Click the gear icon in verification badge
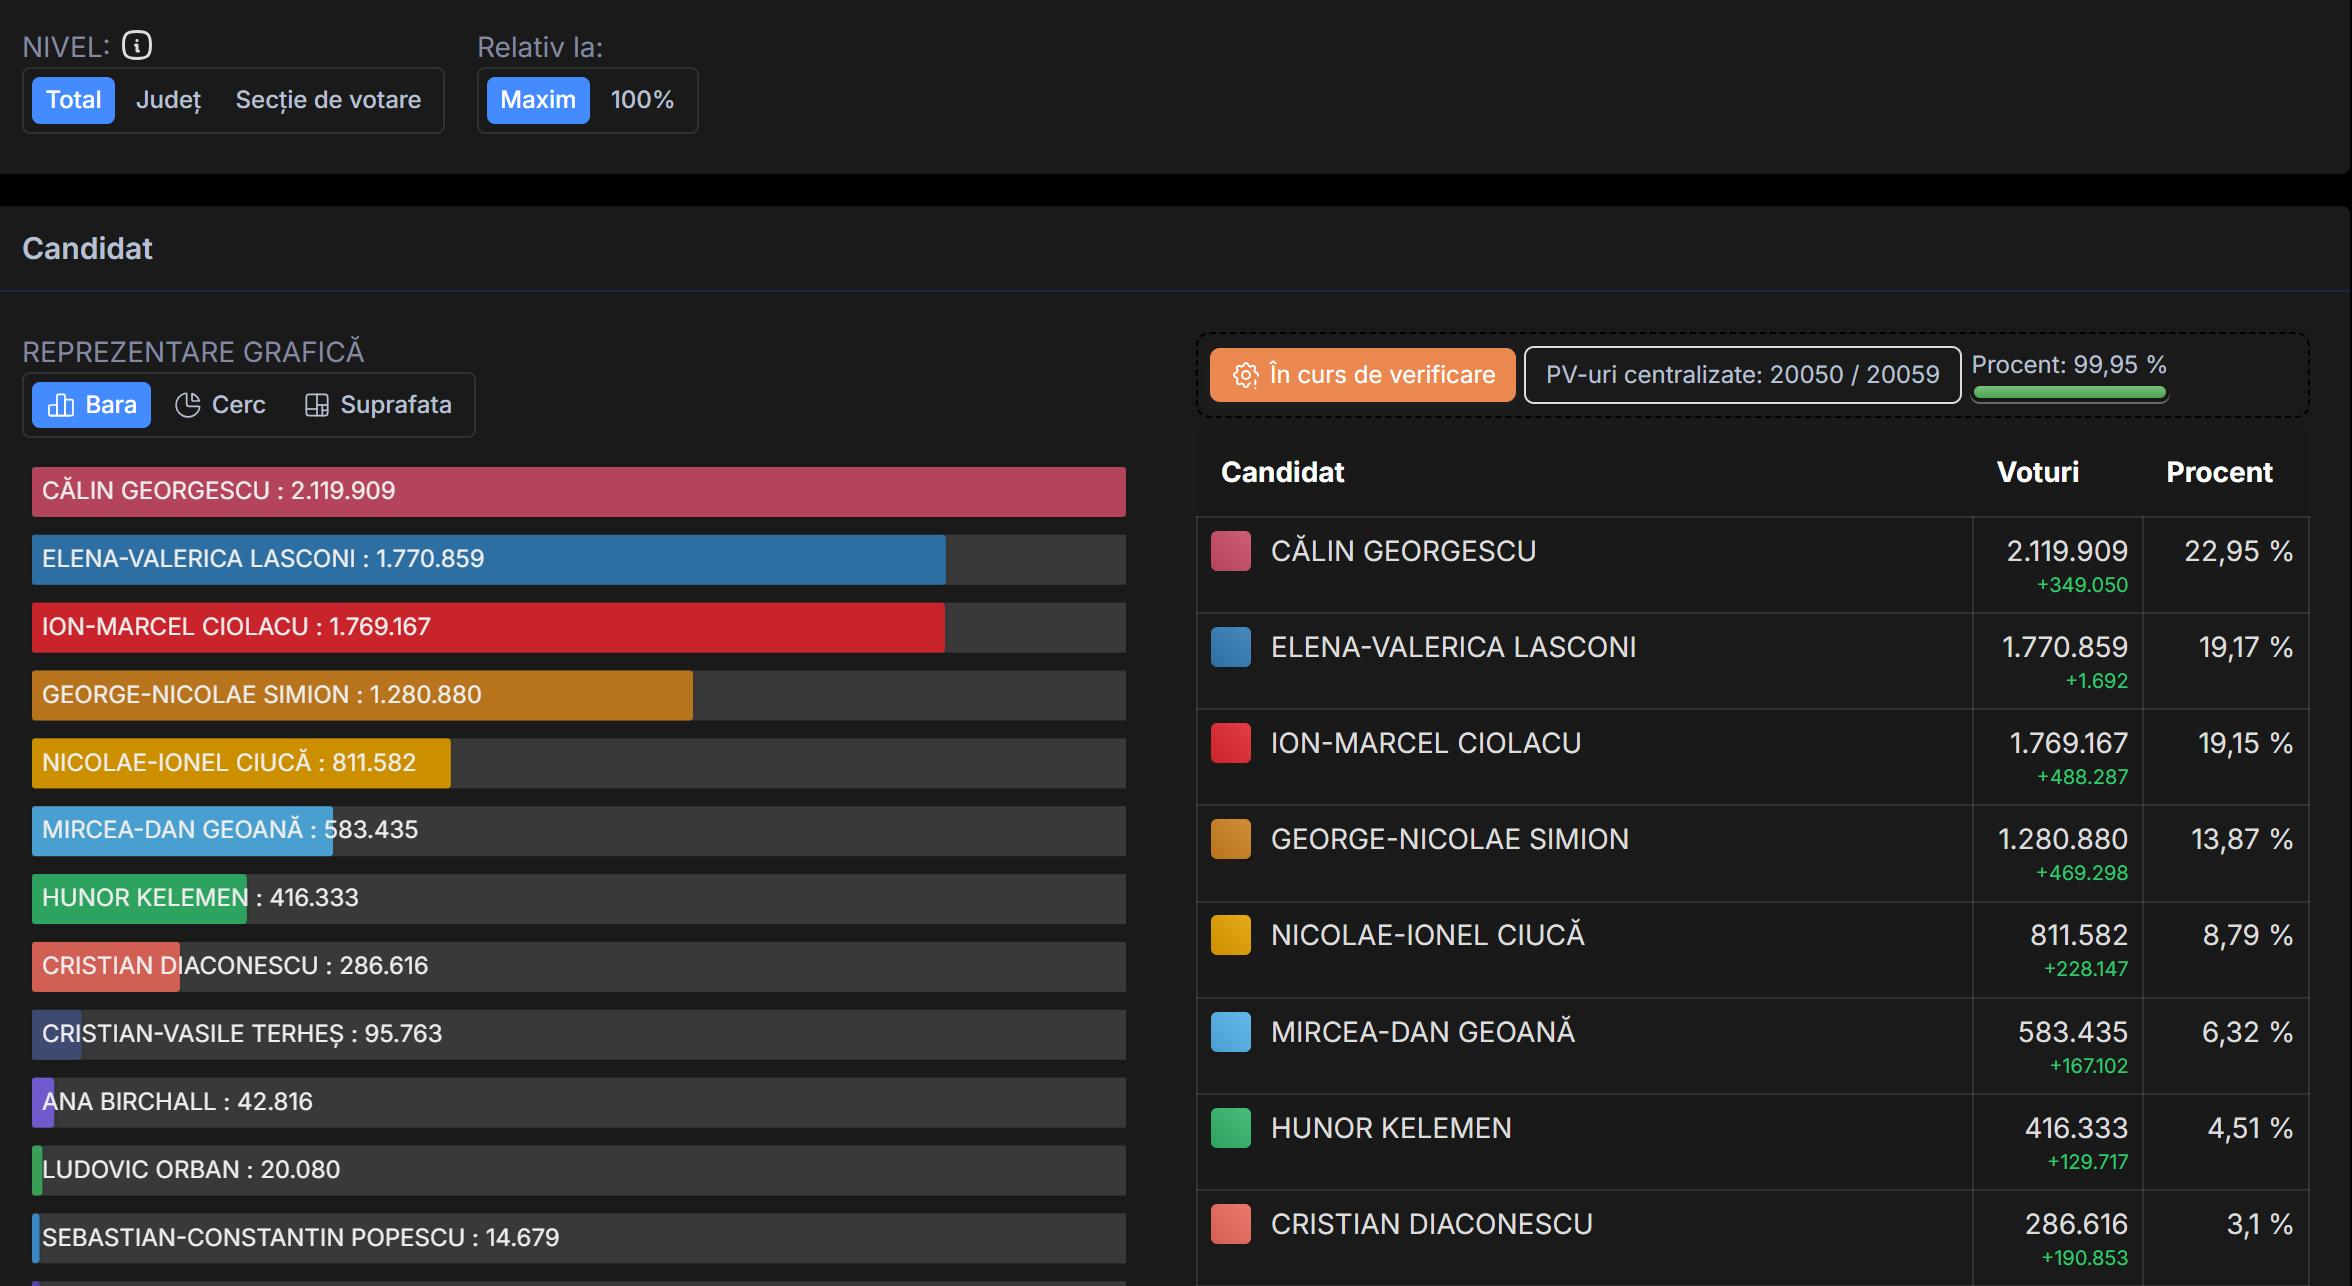Viewport: 2352px width, 1286px height. 1245,375
